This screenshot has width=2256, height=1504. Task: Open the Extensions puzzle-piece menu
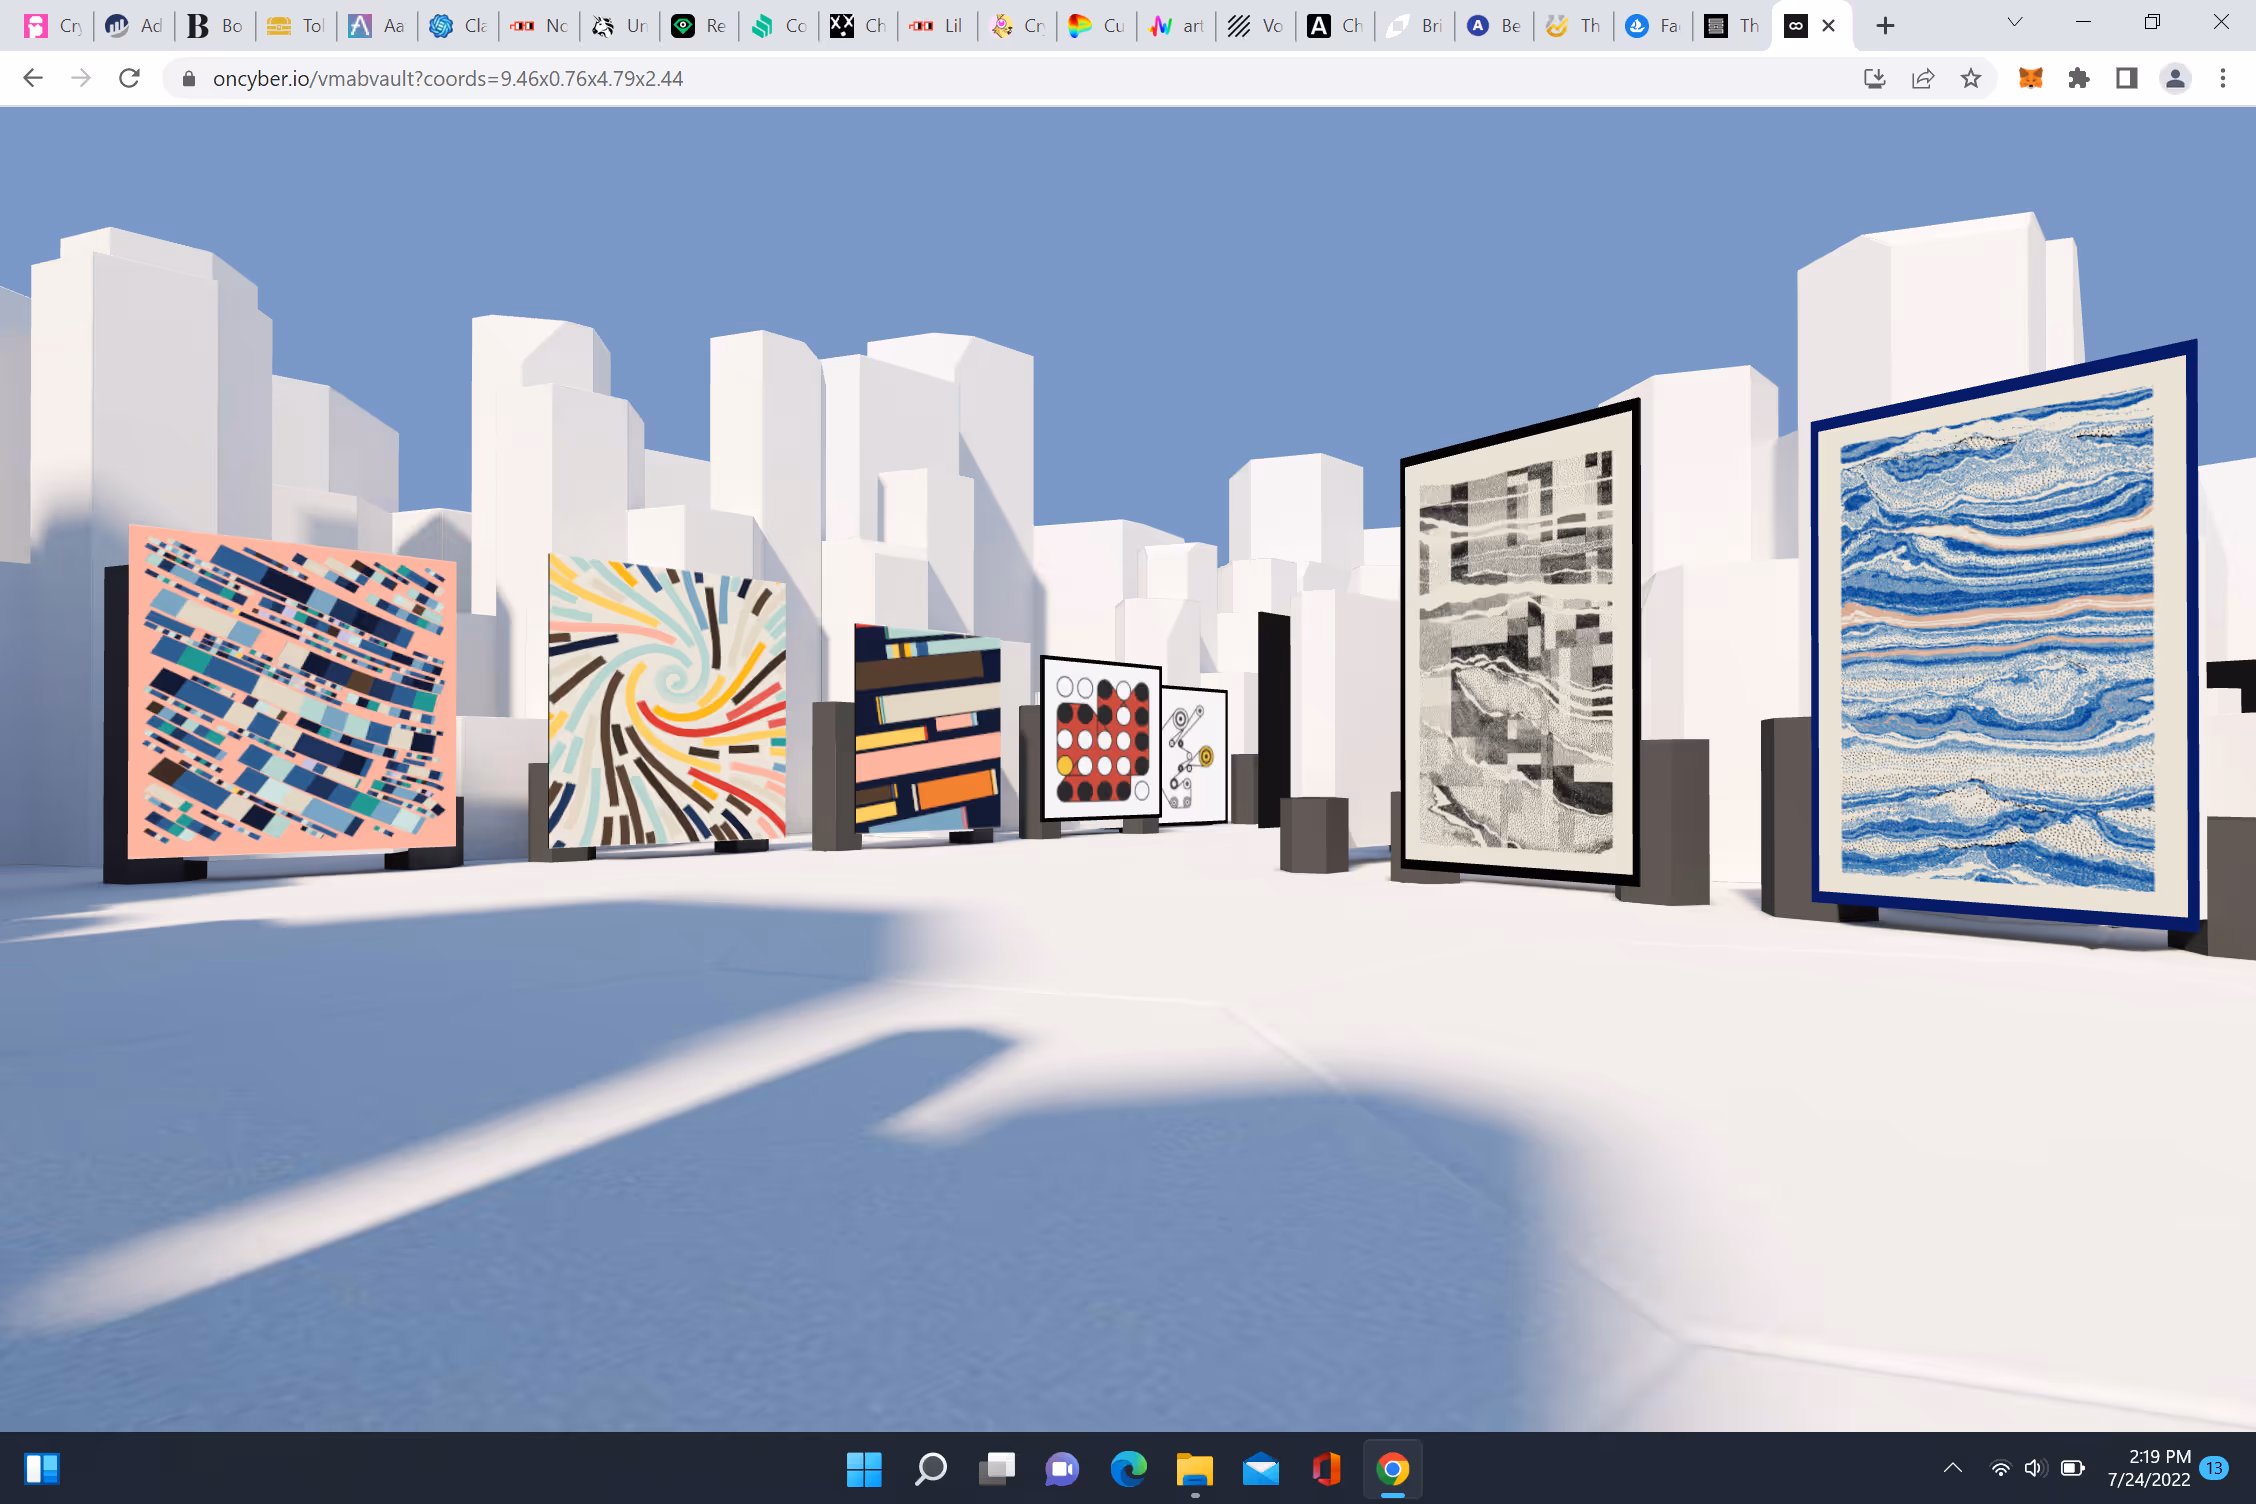2079,78
